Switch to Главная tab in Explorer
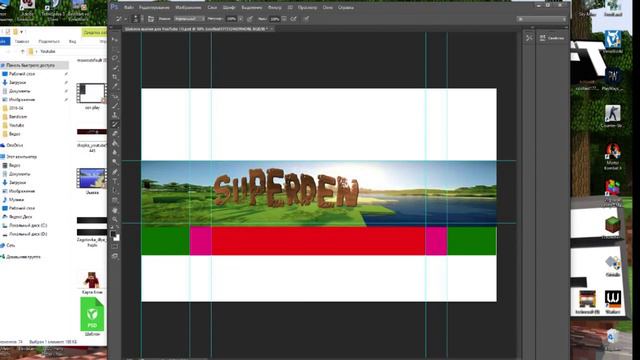This screenshot has height=360, width=640. pos(22,41)
